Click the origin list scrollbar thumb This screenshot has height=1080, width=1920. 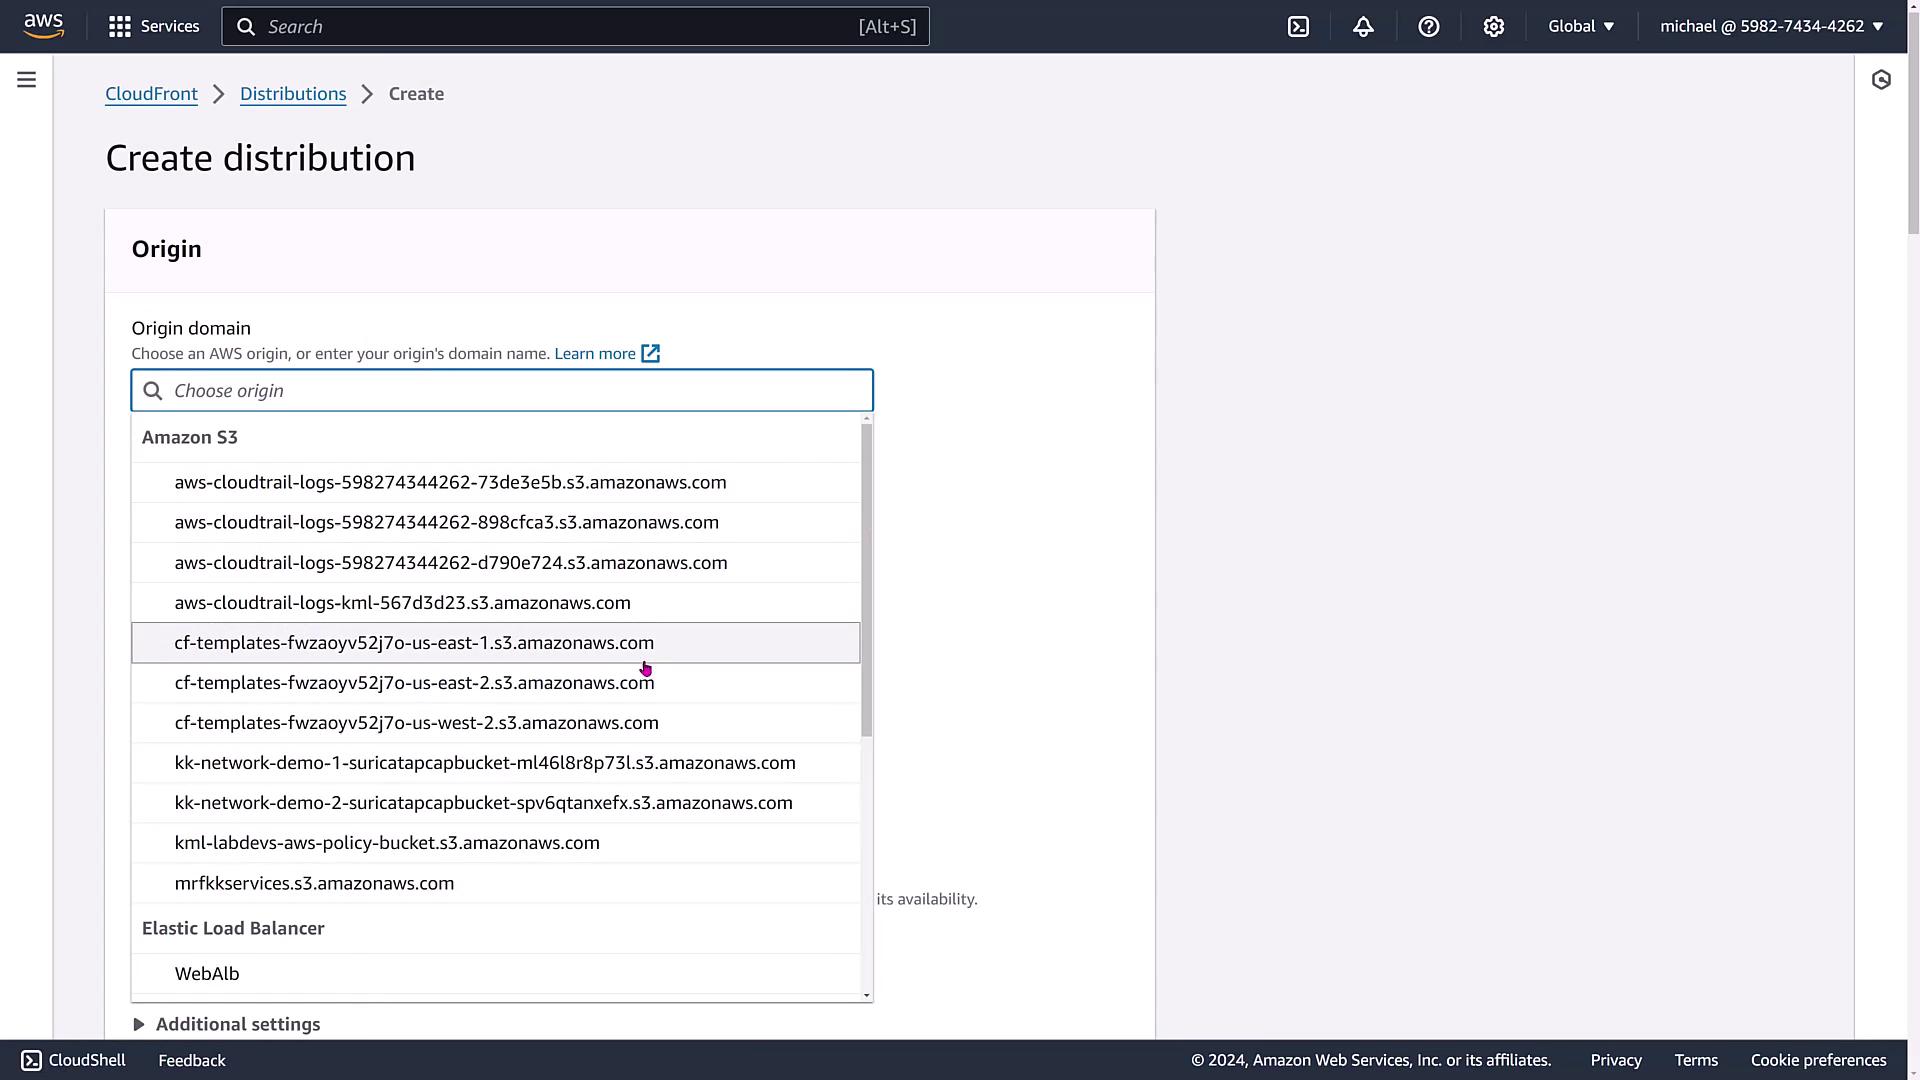coord(866,580)
